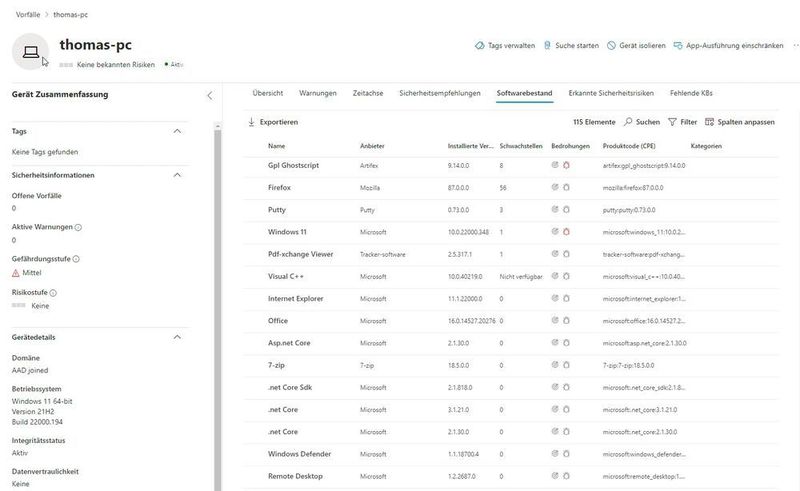Click the 115 Elemente count
The height and width of the screenshot is (491, 800).
594,122
